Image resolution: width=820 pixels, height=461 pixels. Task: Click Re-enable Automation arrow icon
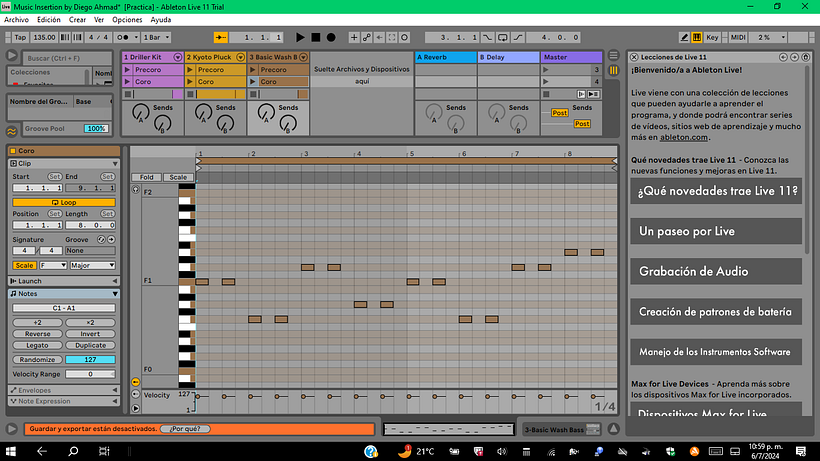[x=379, y=38]
